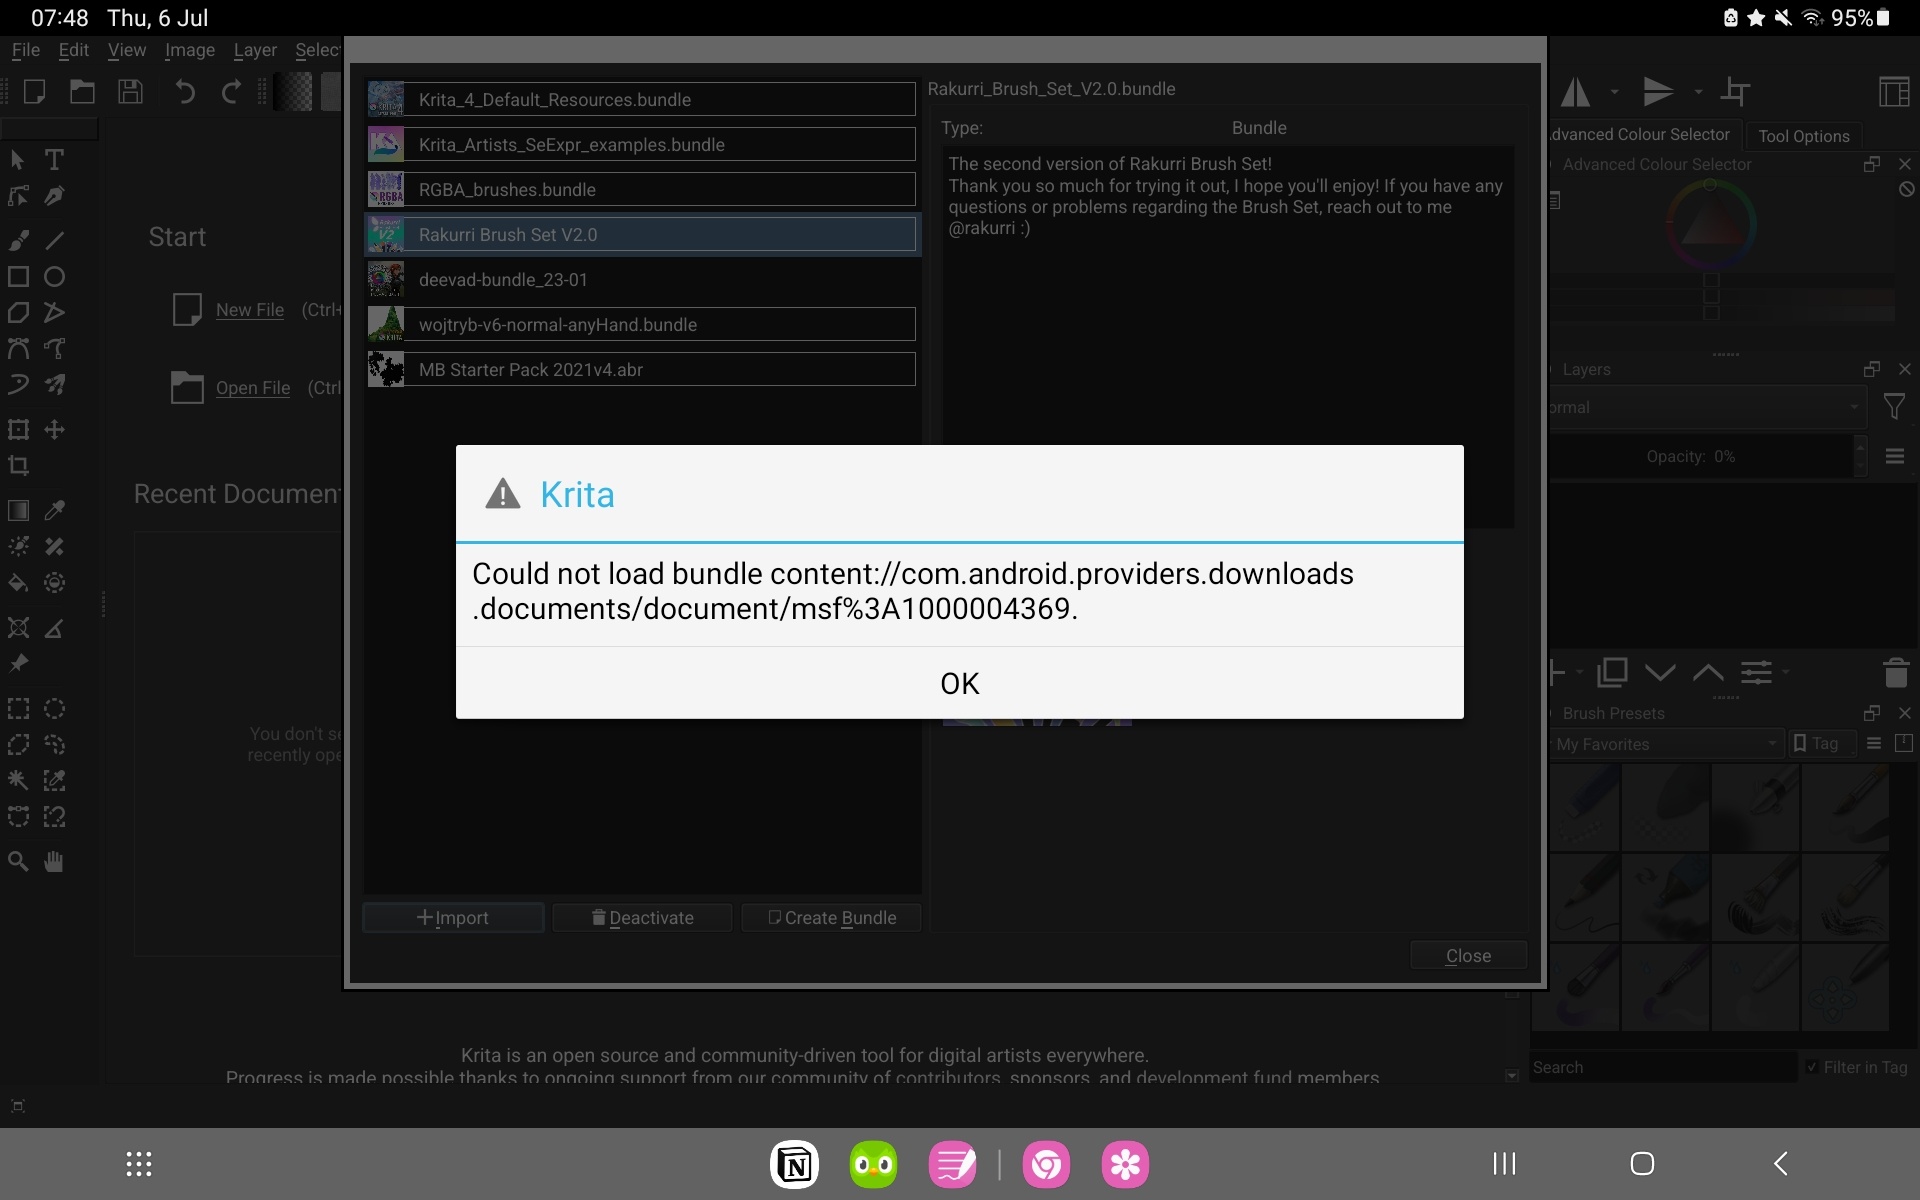Image resolution: width=1920 pixels, height=1200 pixels.
Task: Select Krita_4_Default_Resources.bundle in list
Action: [641, 99]
